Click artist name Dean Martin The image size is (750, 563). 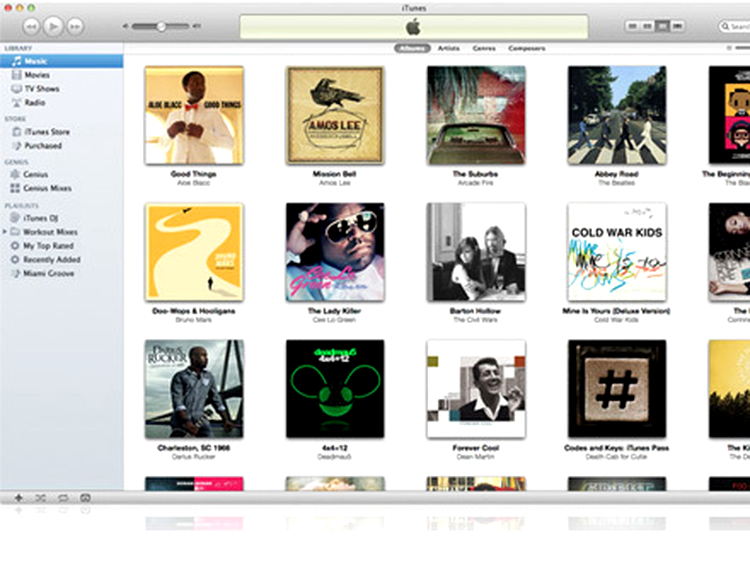point(475,457)
